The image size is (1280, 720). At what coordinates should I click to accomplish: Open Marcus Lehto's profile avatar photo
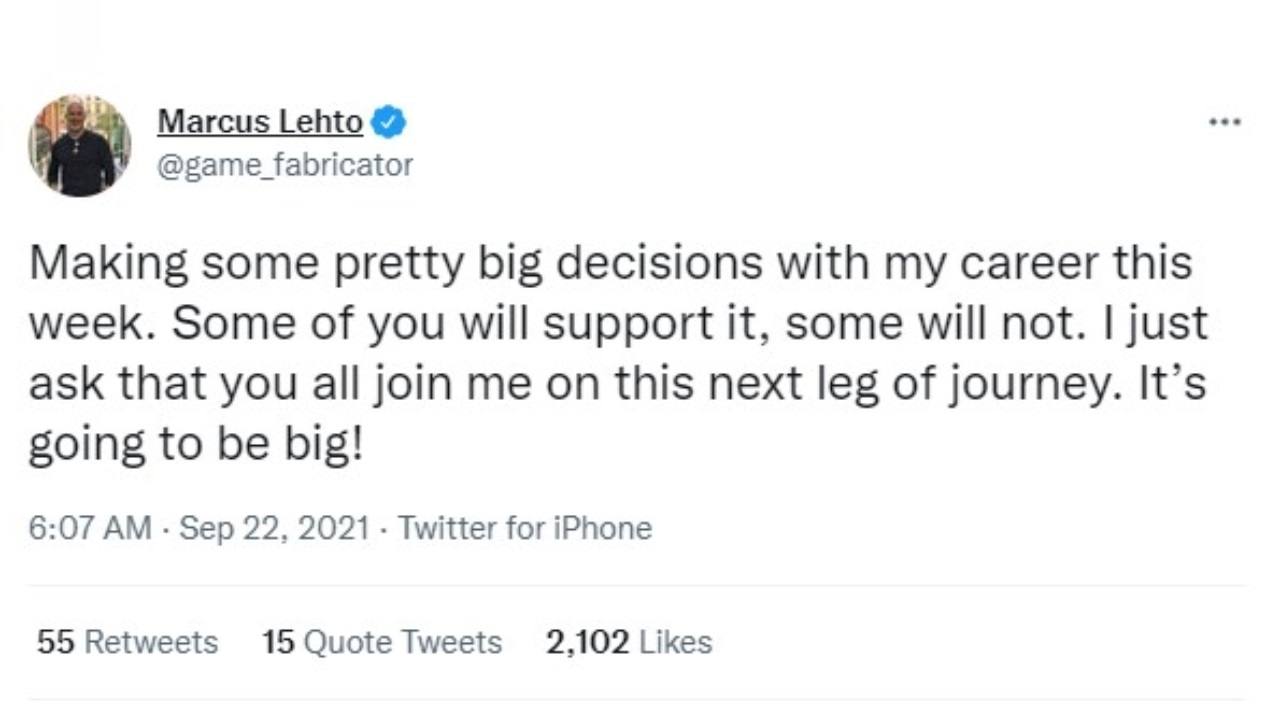pyautogui.click(x=79, y=145)
